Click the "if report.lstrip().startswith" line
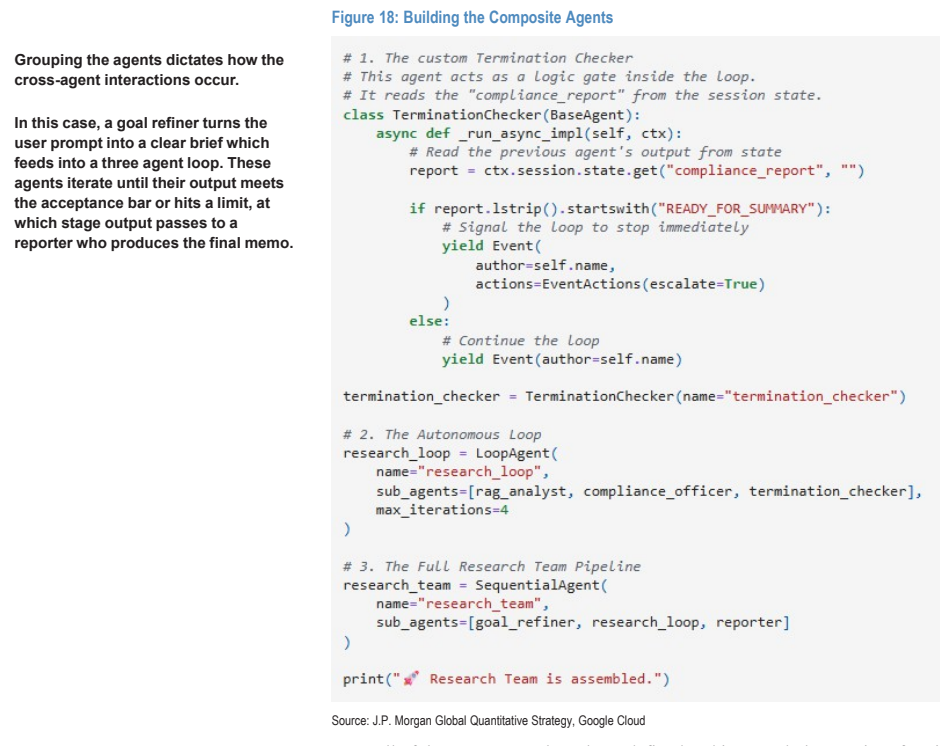 [620, 209]
